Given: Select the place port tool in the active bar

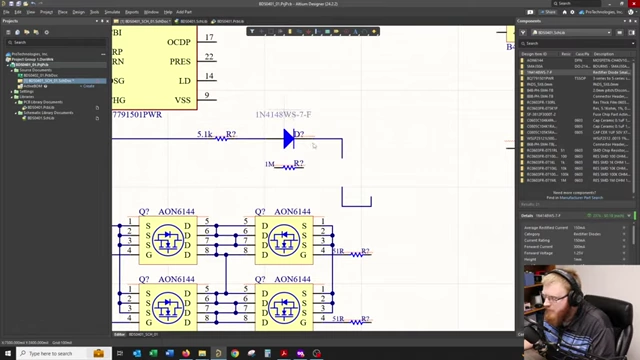Looking at the screenshot, I should (x=336, y=31).
